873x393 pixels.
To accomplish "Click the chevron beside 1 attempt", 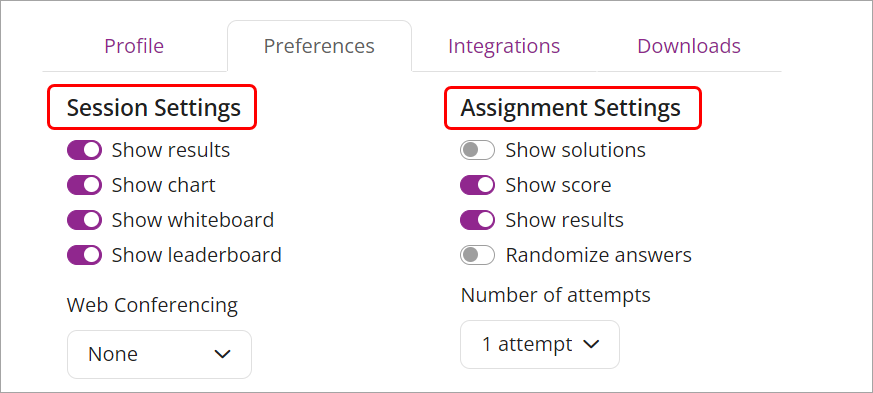I will (591, 344).
